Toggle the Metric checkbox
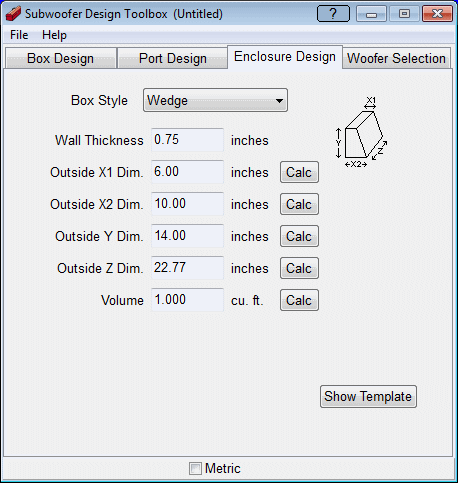This screenshot has height=483, width=458. pyautogui.click(x=195, y=468)
